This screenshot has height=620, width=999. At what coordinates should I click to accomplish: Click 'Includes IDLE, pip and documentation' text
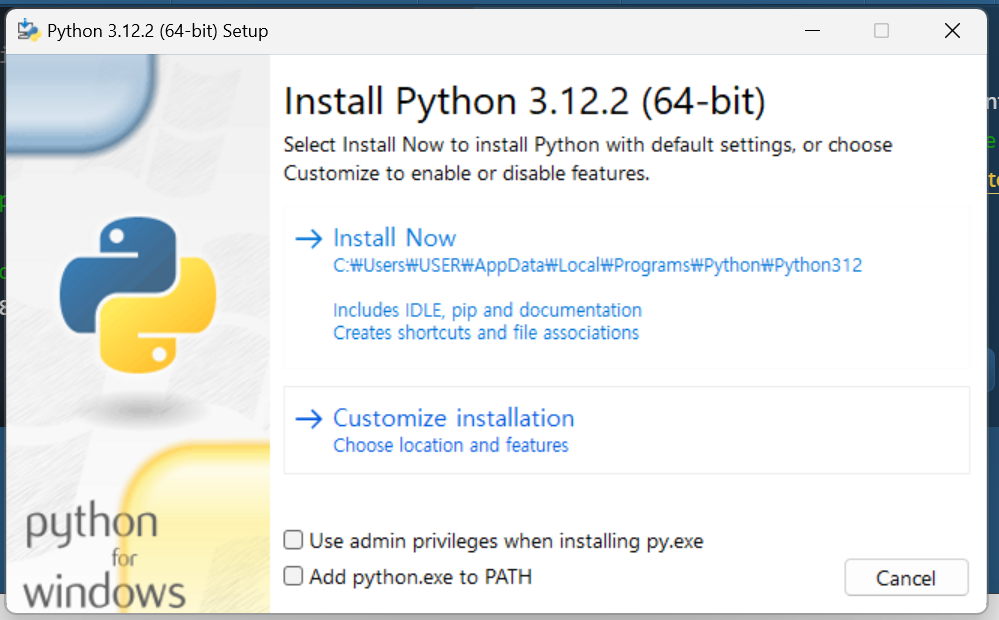tap(487, 310)
